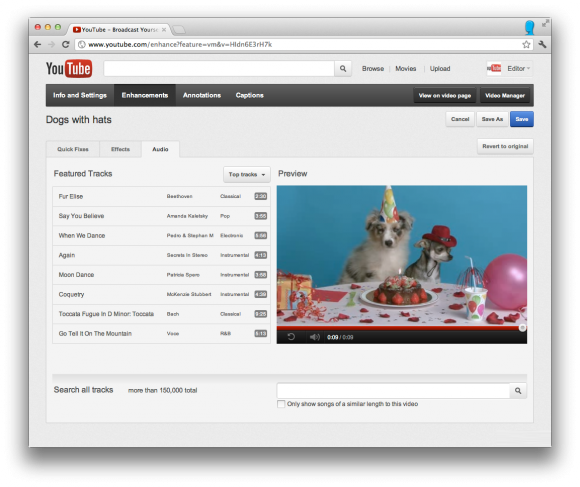Click the track search magnifier button
580x487 pixels.
(x=518, y=390)
